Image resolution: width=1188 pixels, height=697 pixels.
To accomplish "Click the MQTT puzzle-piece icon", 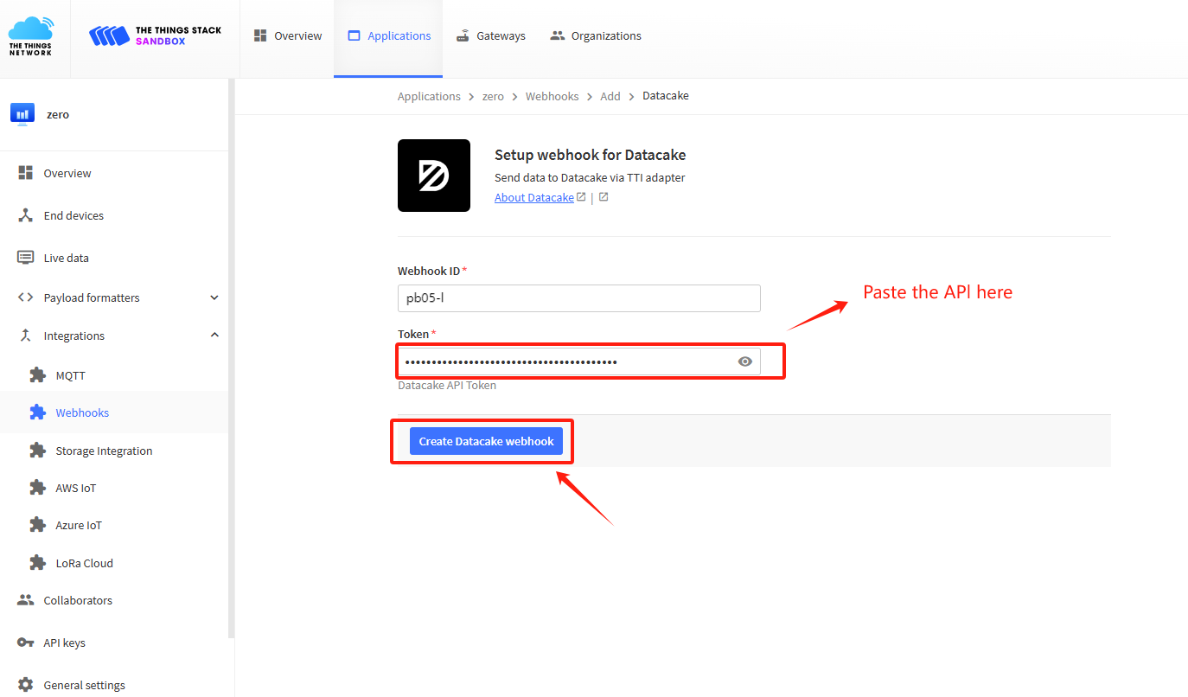I will tap(38, 375).
